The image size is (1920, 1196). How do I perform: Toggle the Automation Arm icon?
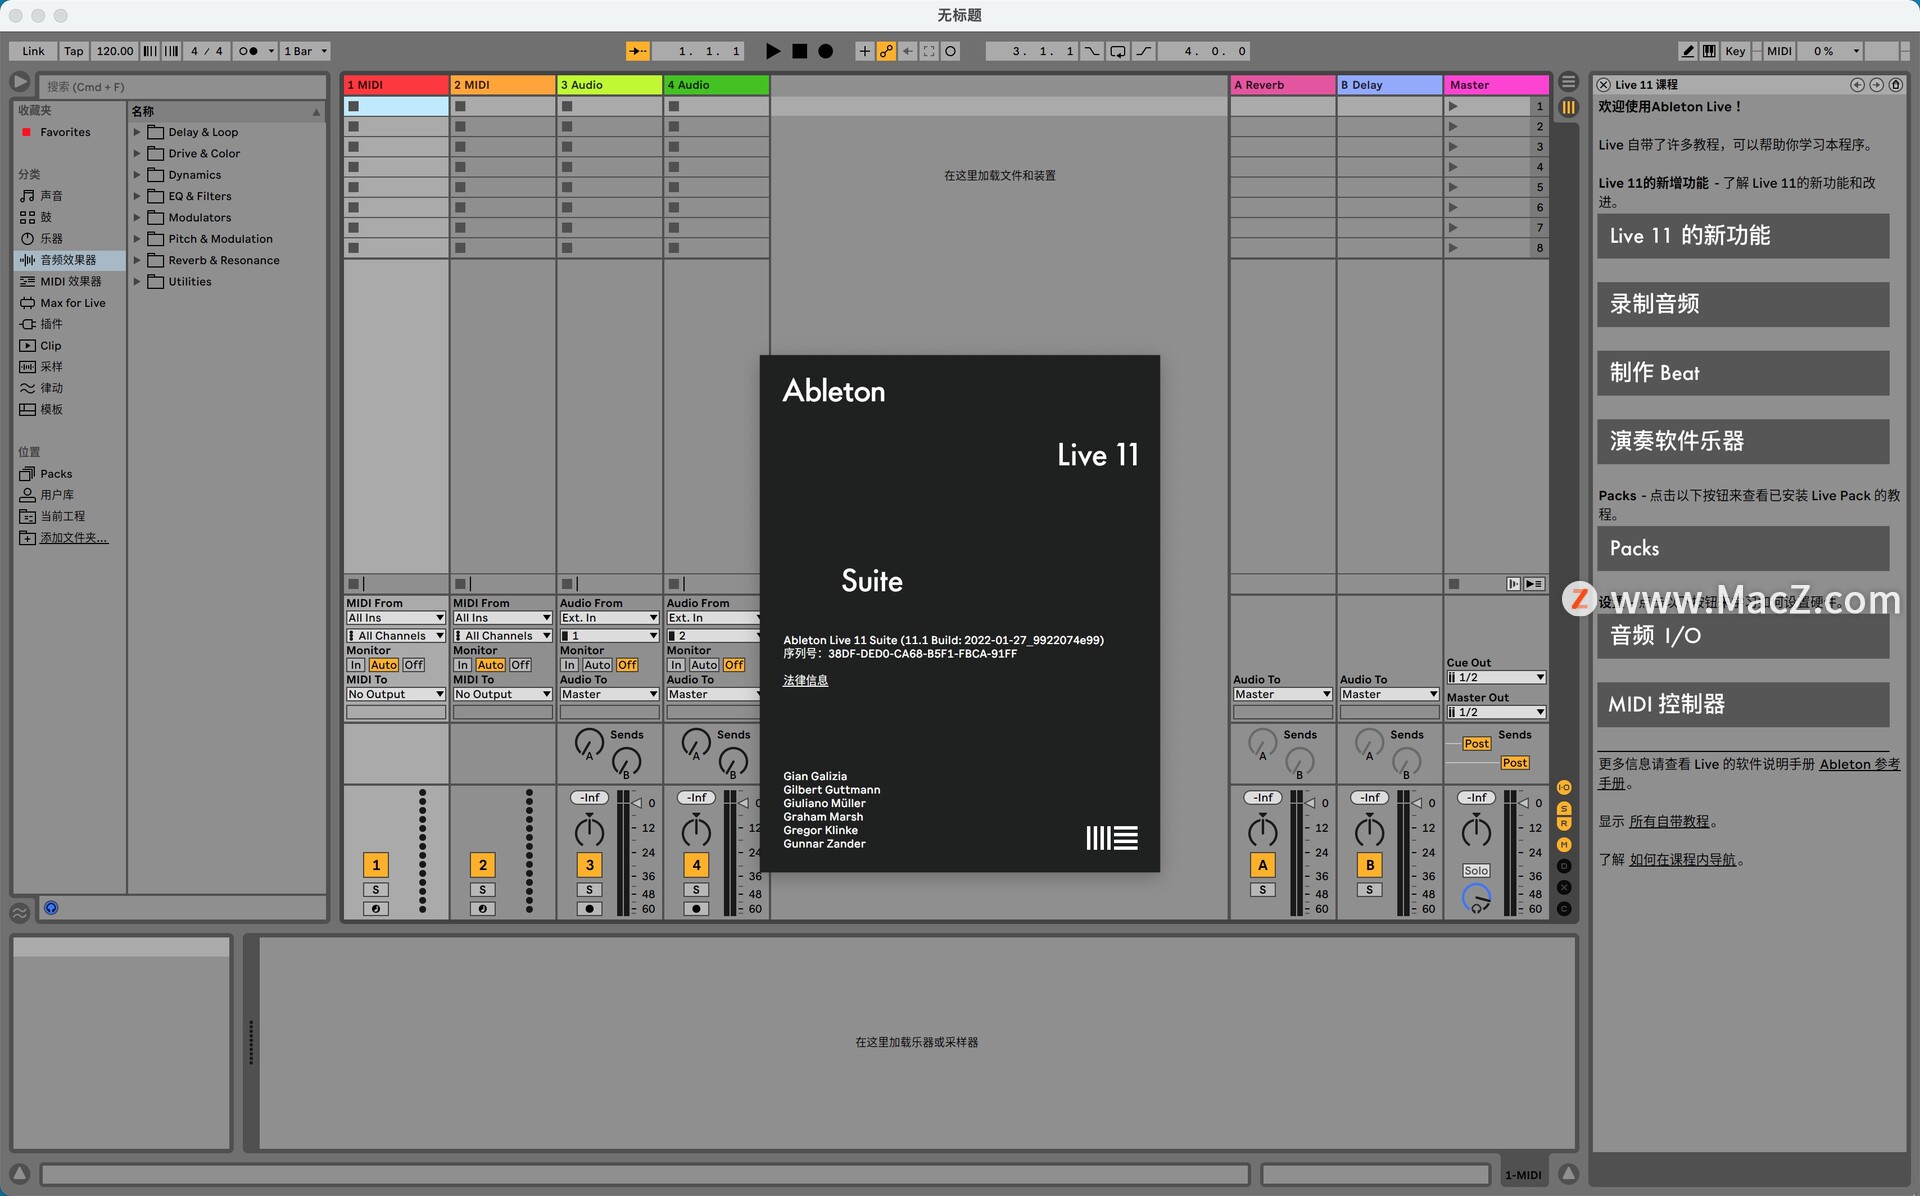tap(886, 51)
